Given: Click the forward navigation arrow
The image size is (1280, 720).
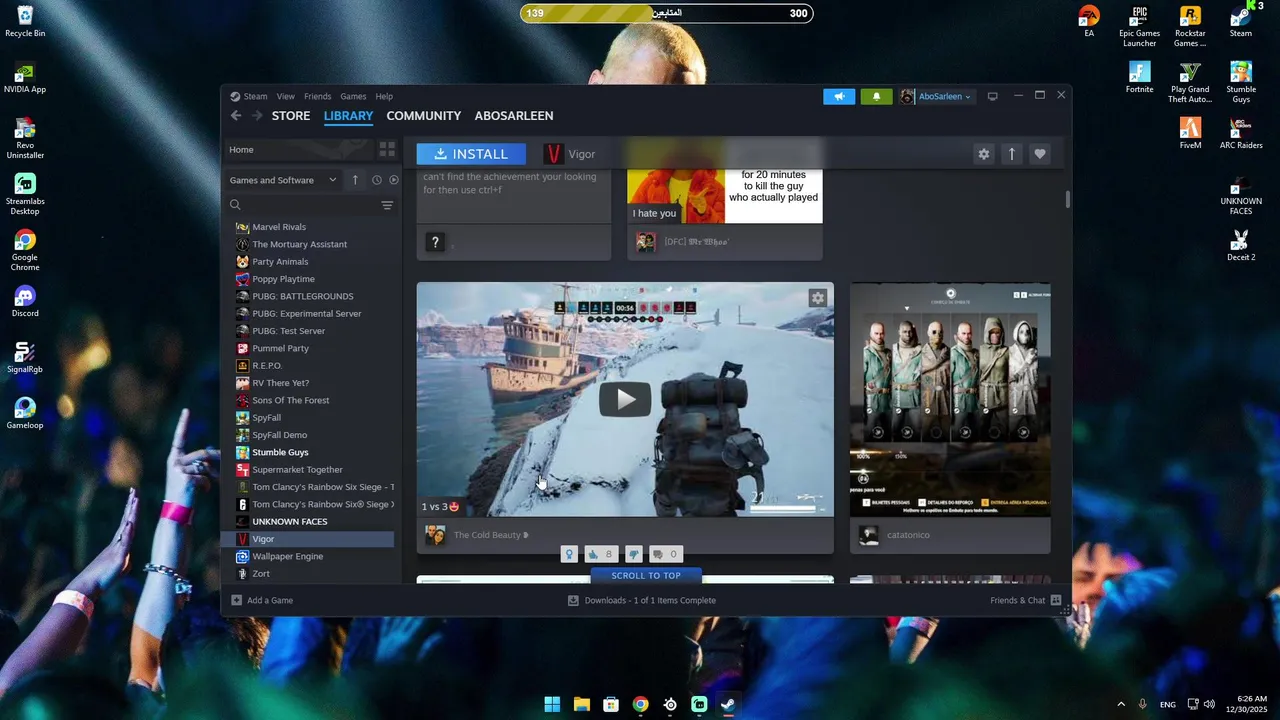Looking at the screenshot, I should [x=257, y=116].
